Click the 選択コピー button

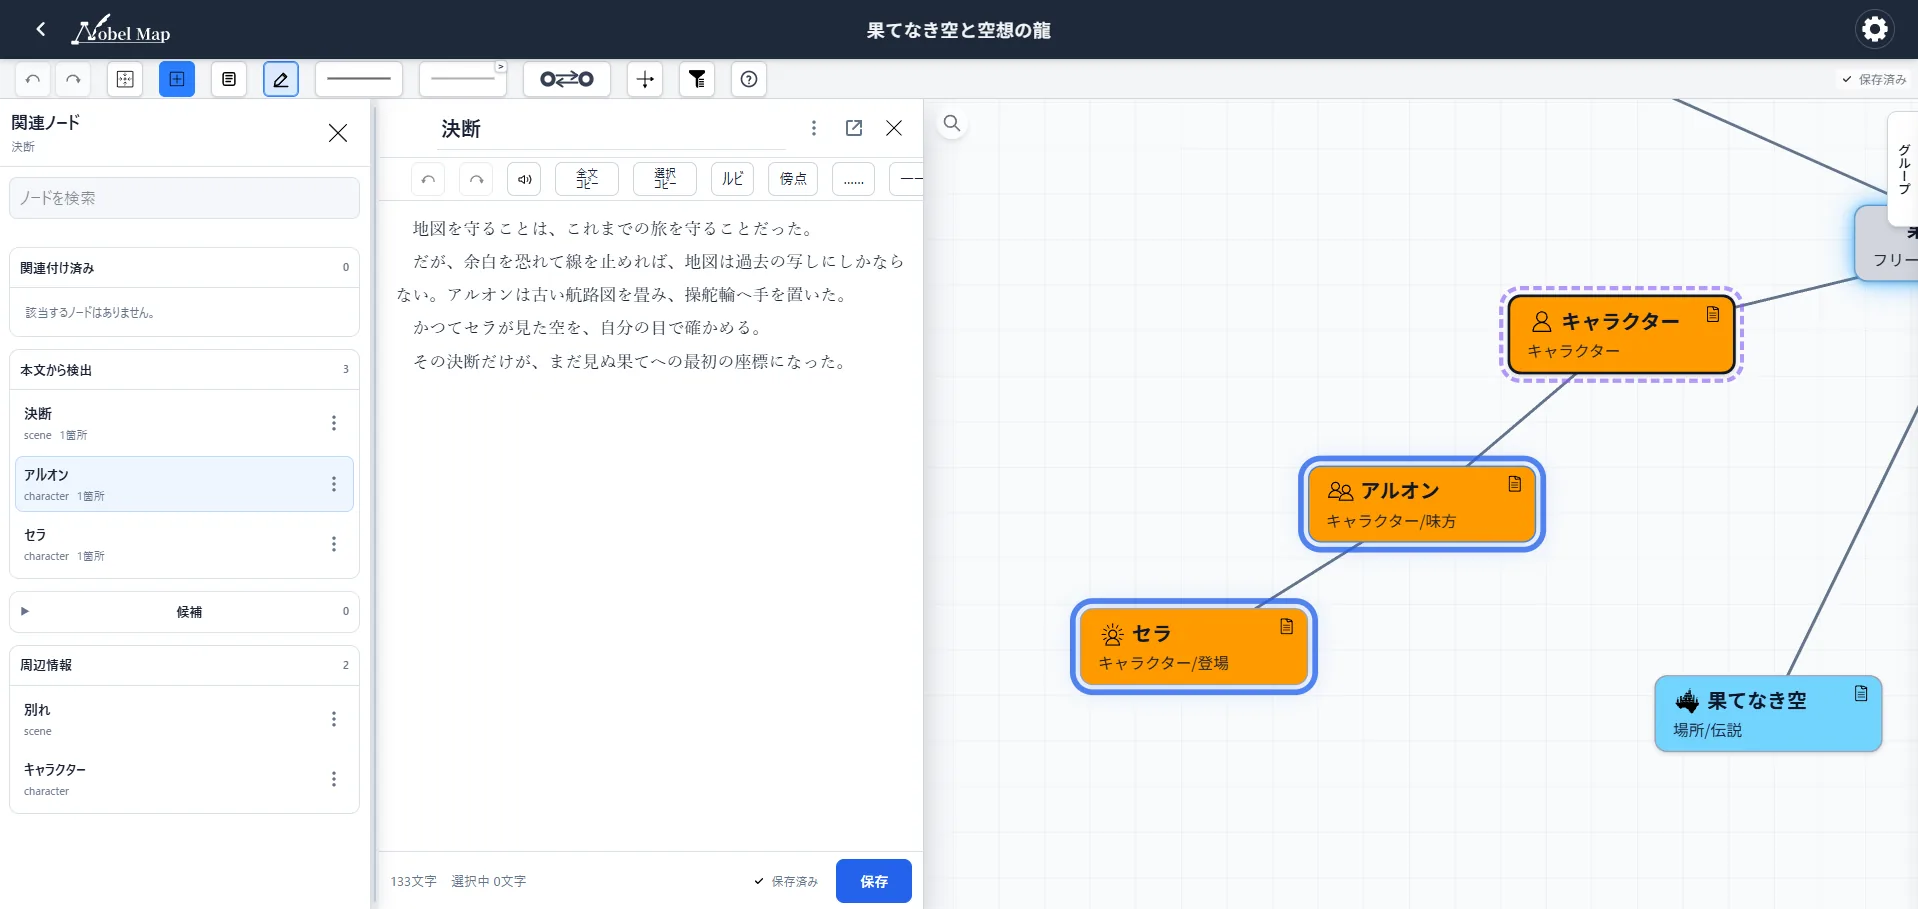tap(665, 179)
